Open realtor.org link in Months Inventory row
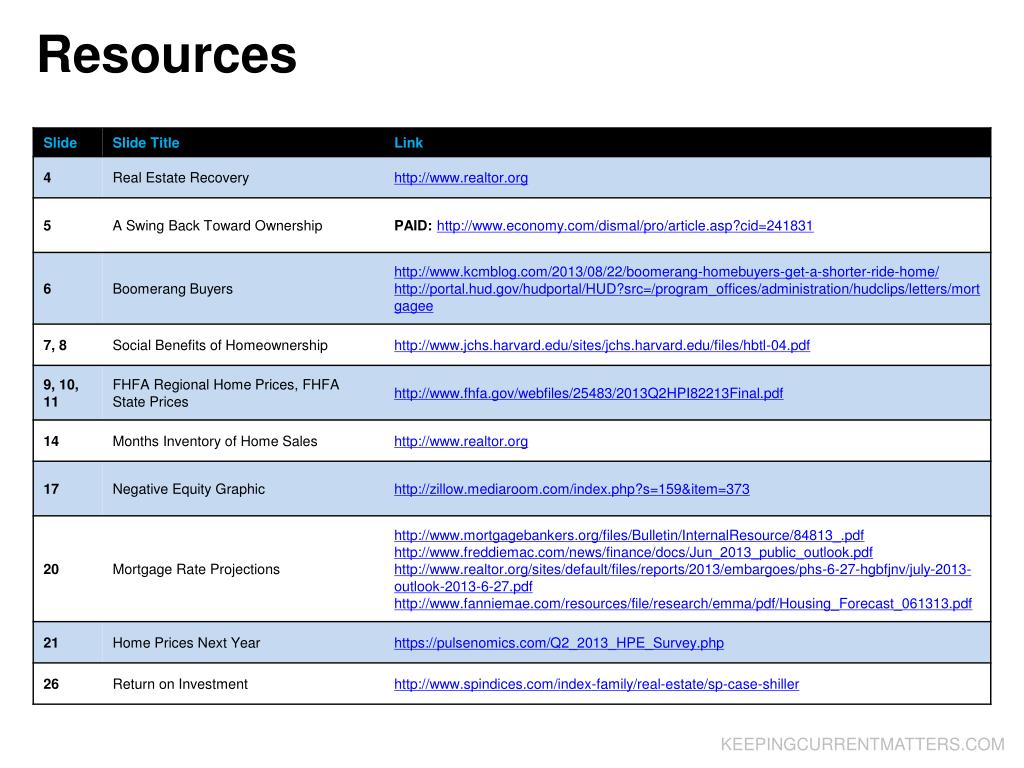 coord(461,441)
